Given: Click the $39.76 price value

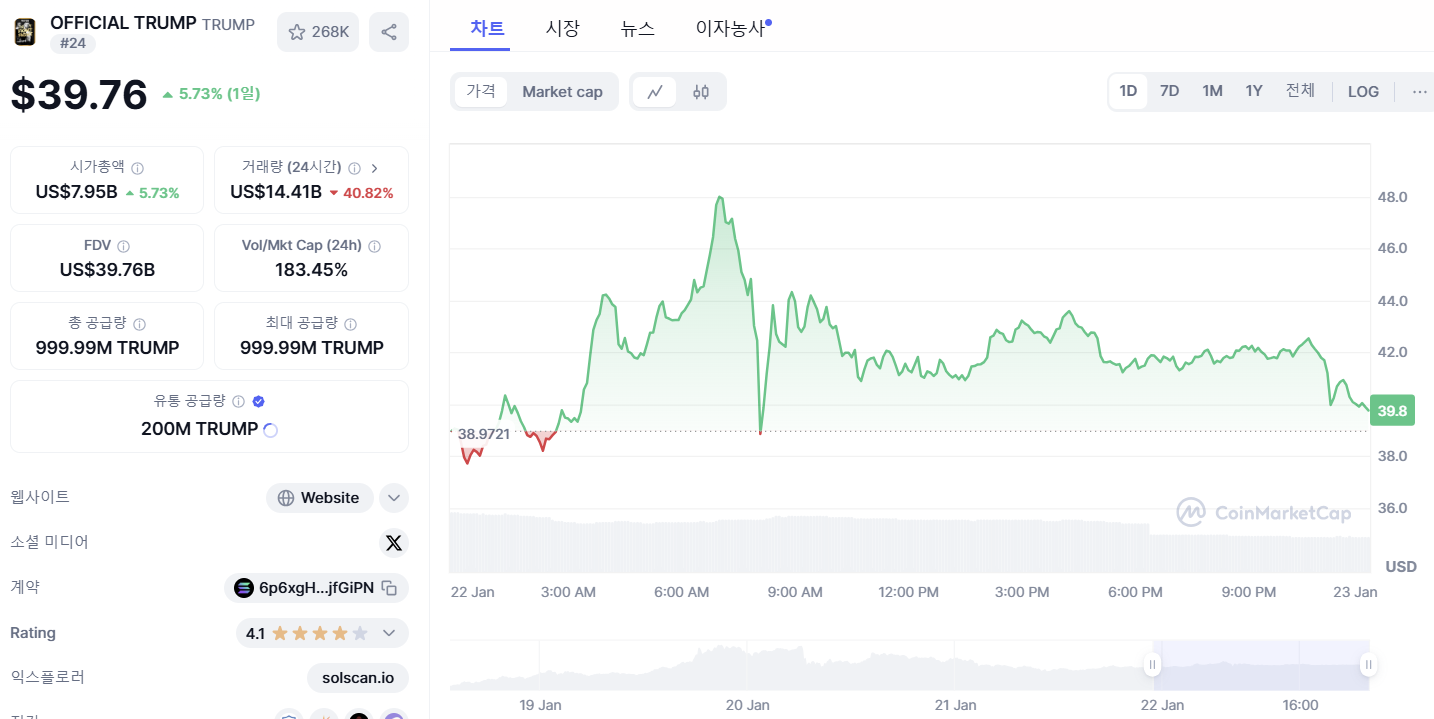Looking at the screenshot, I should click(x=79, y=95).
